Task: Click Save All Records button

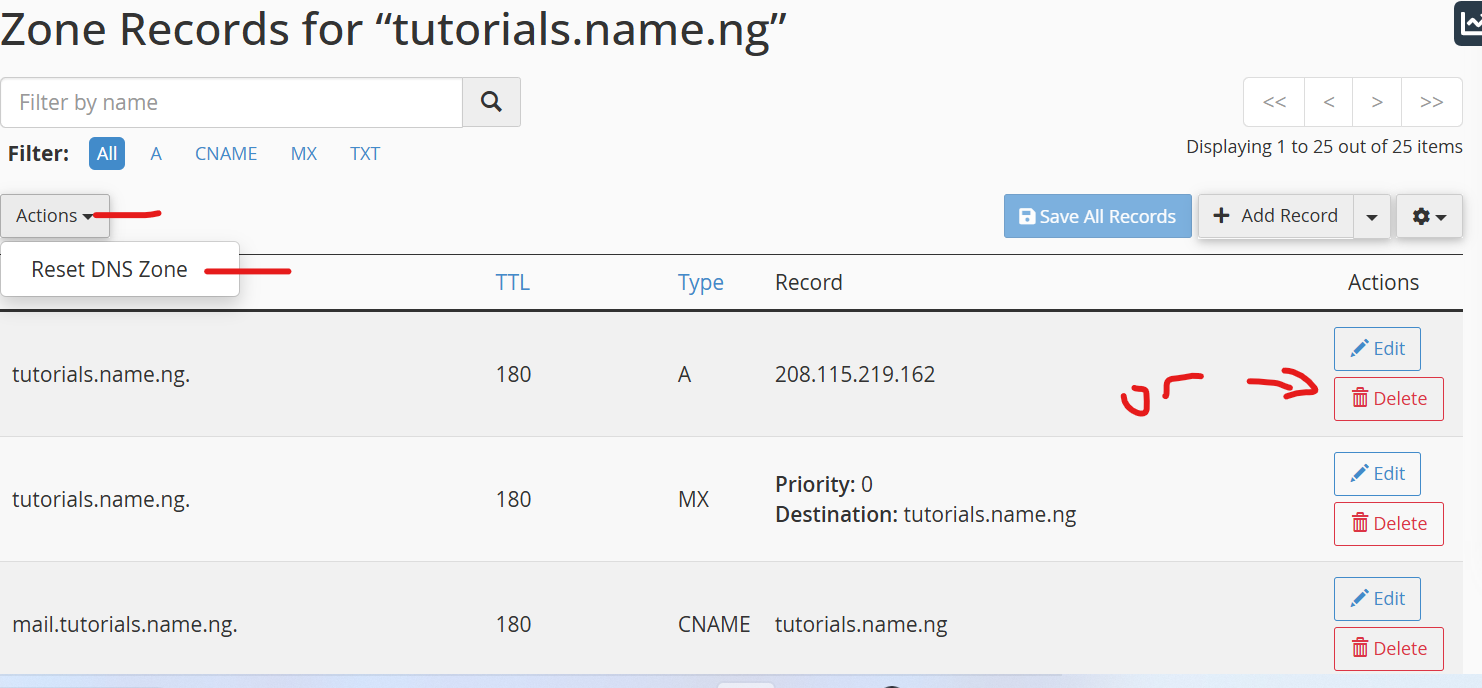Action: [x=1098, y=216]
